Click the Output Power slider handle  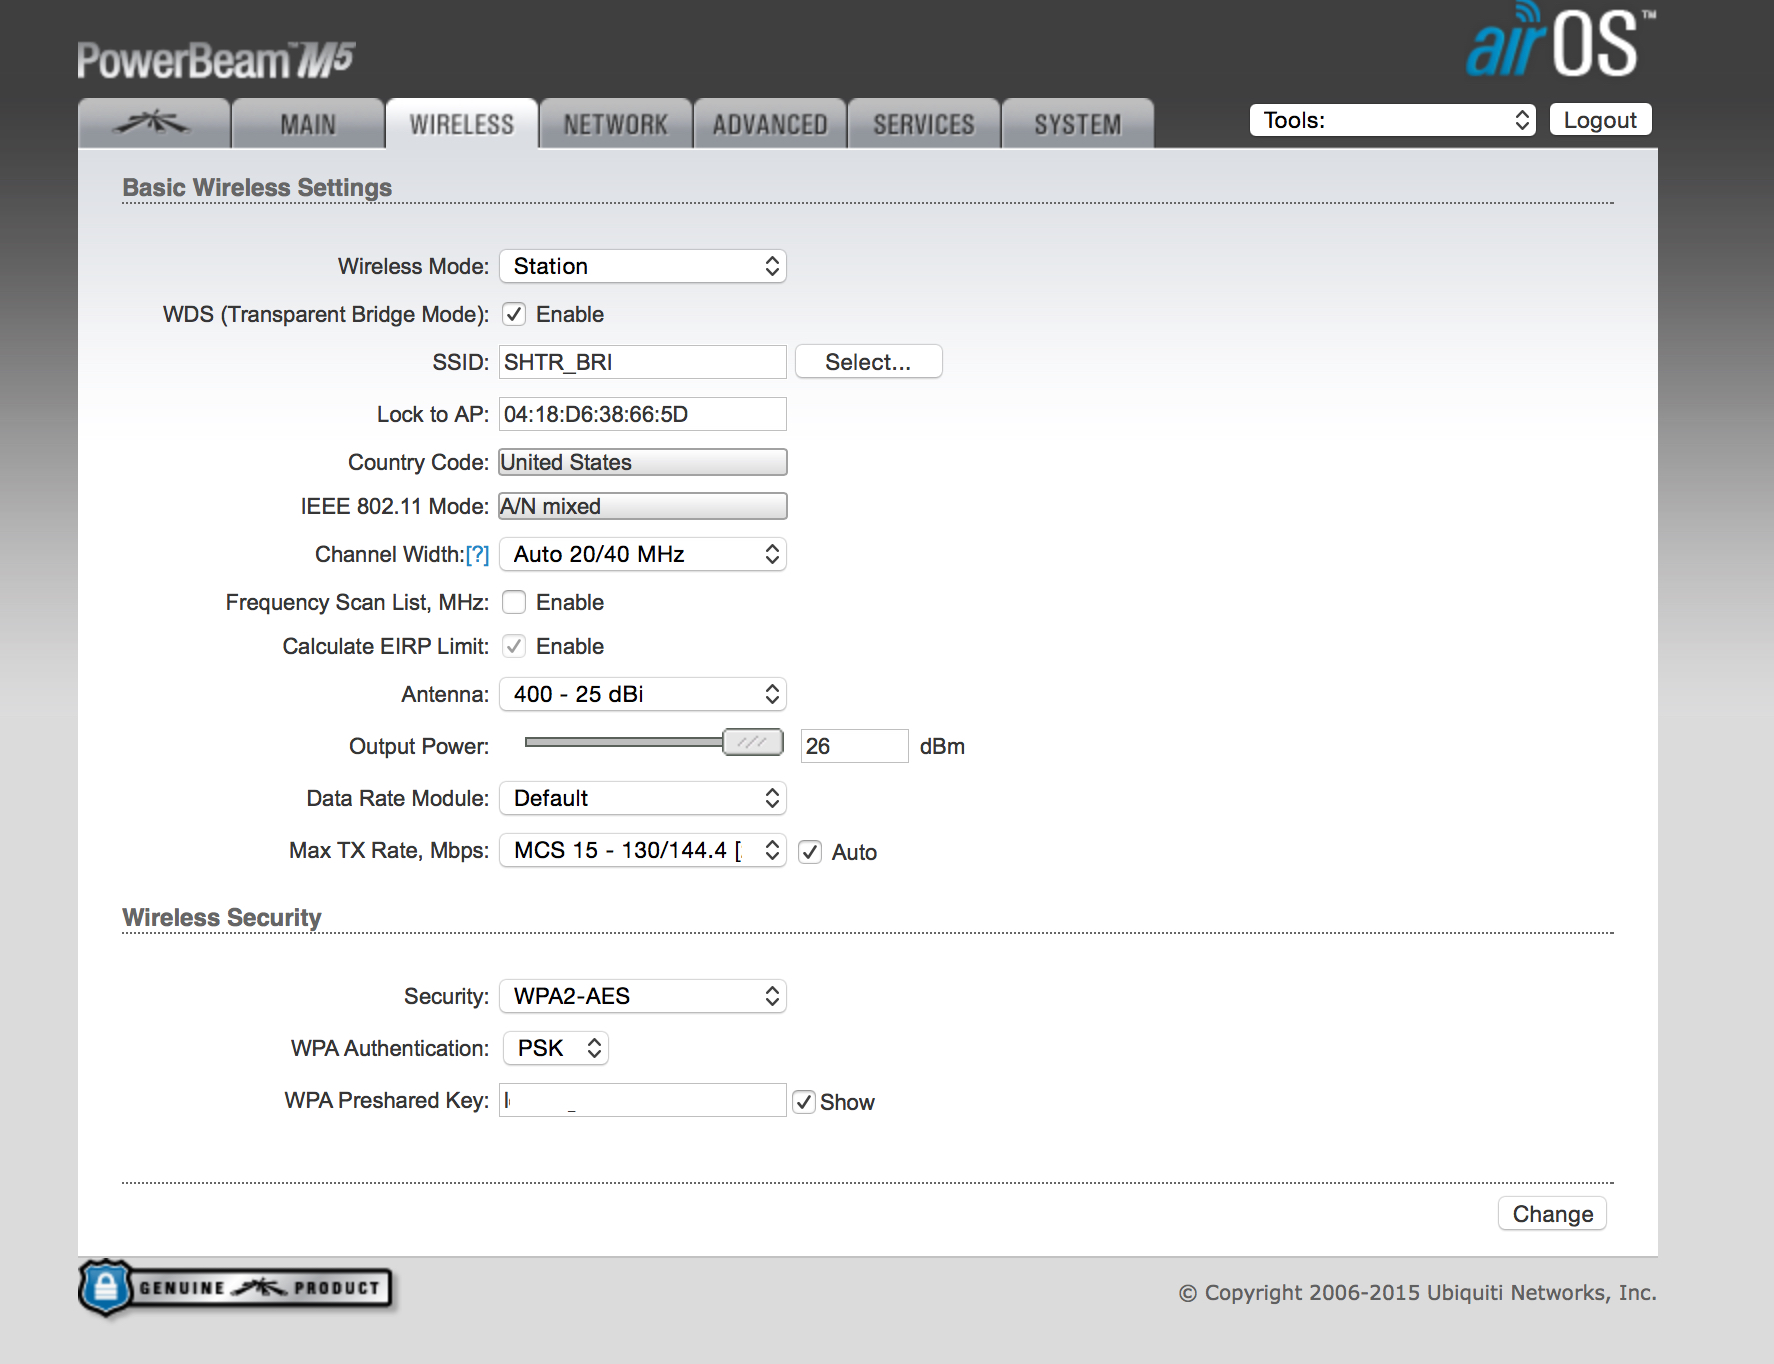pos(753,742)
